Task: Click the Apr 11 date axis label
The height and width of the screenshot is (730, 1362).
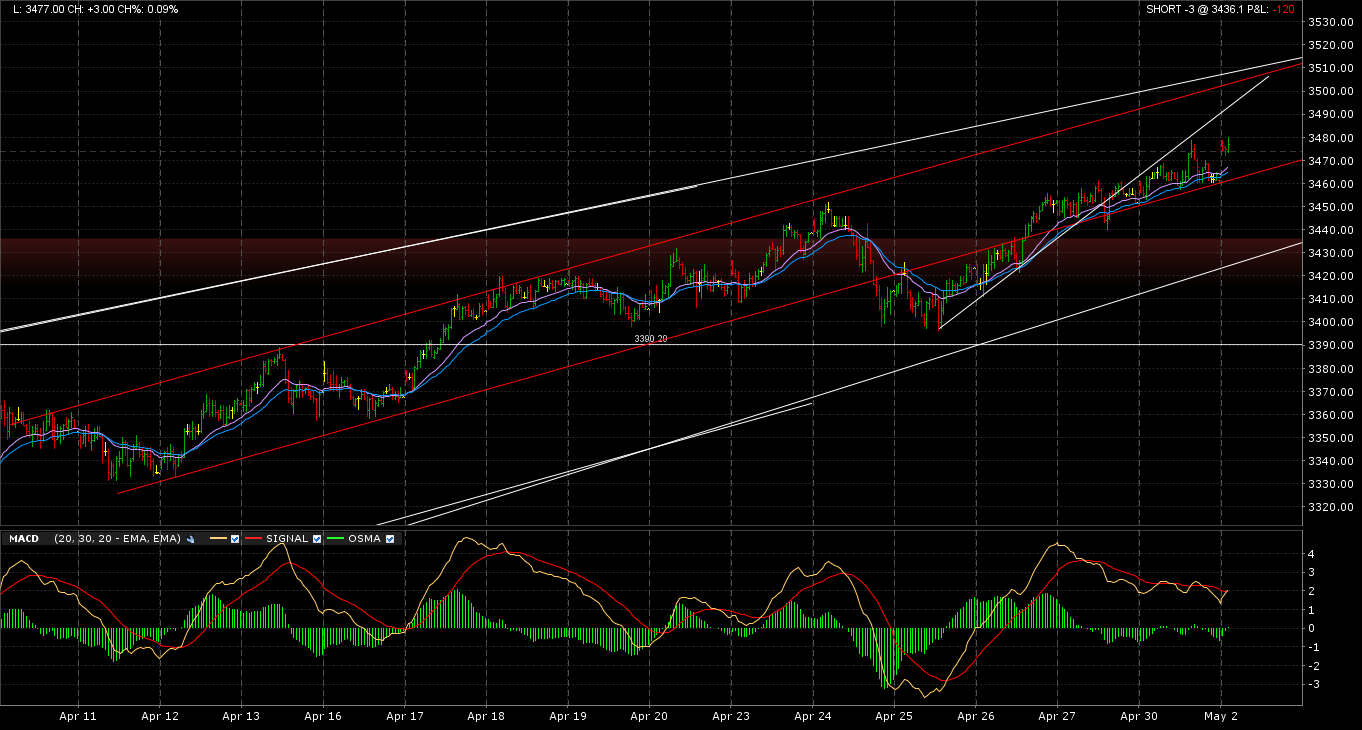Action: point(78,717)
